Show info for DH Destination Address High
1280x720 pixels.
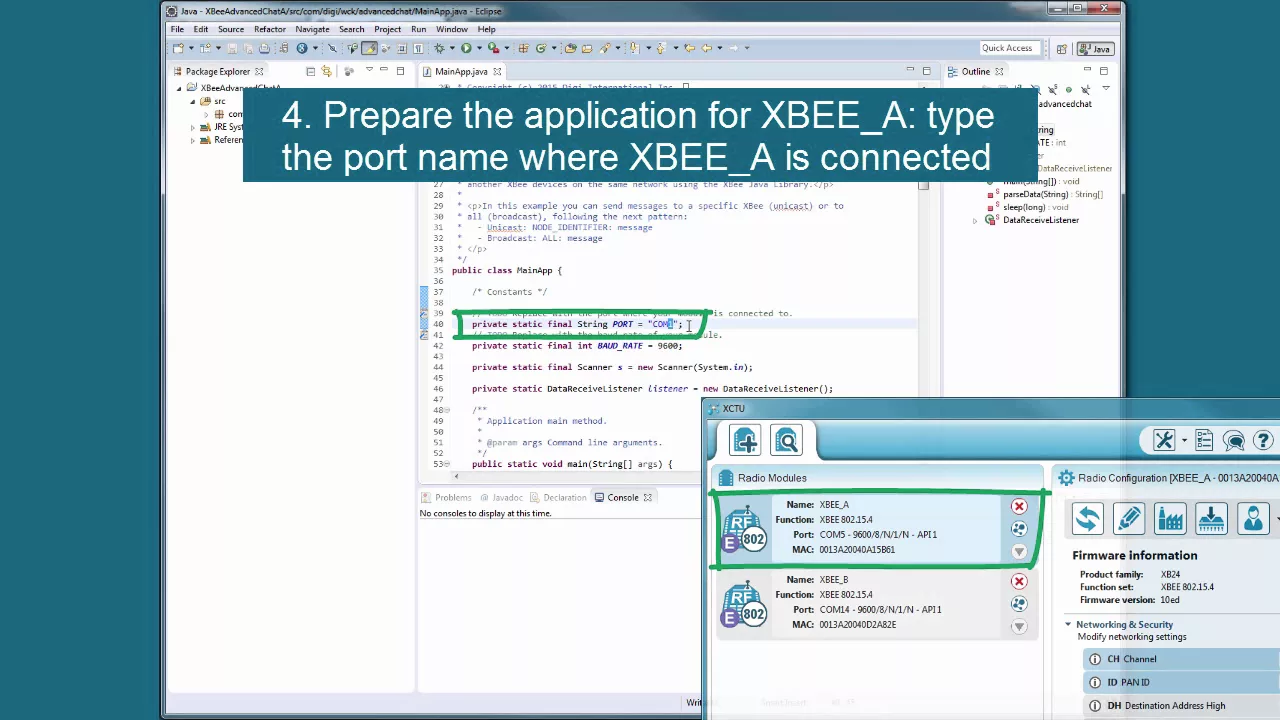1095,706
